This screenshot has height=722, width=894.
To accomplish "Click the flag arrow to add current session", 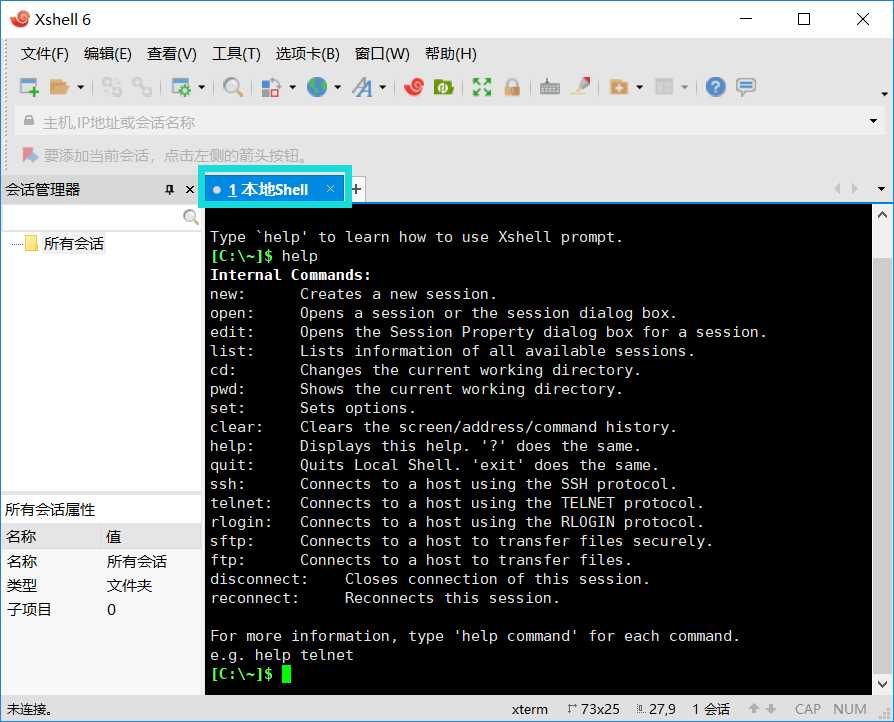I will pos(30,154).
